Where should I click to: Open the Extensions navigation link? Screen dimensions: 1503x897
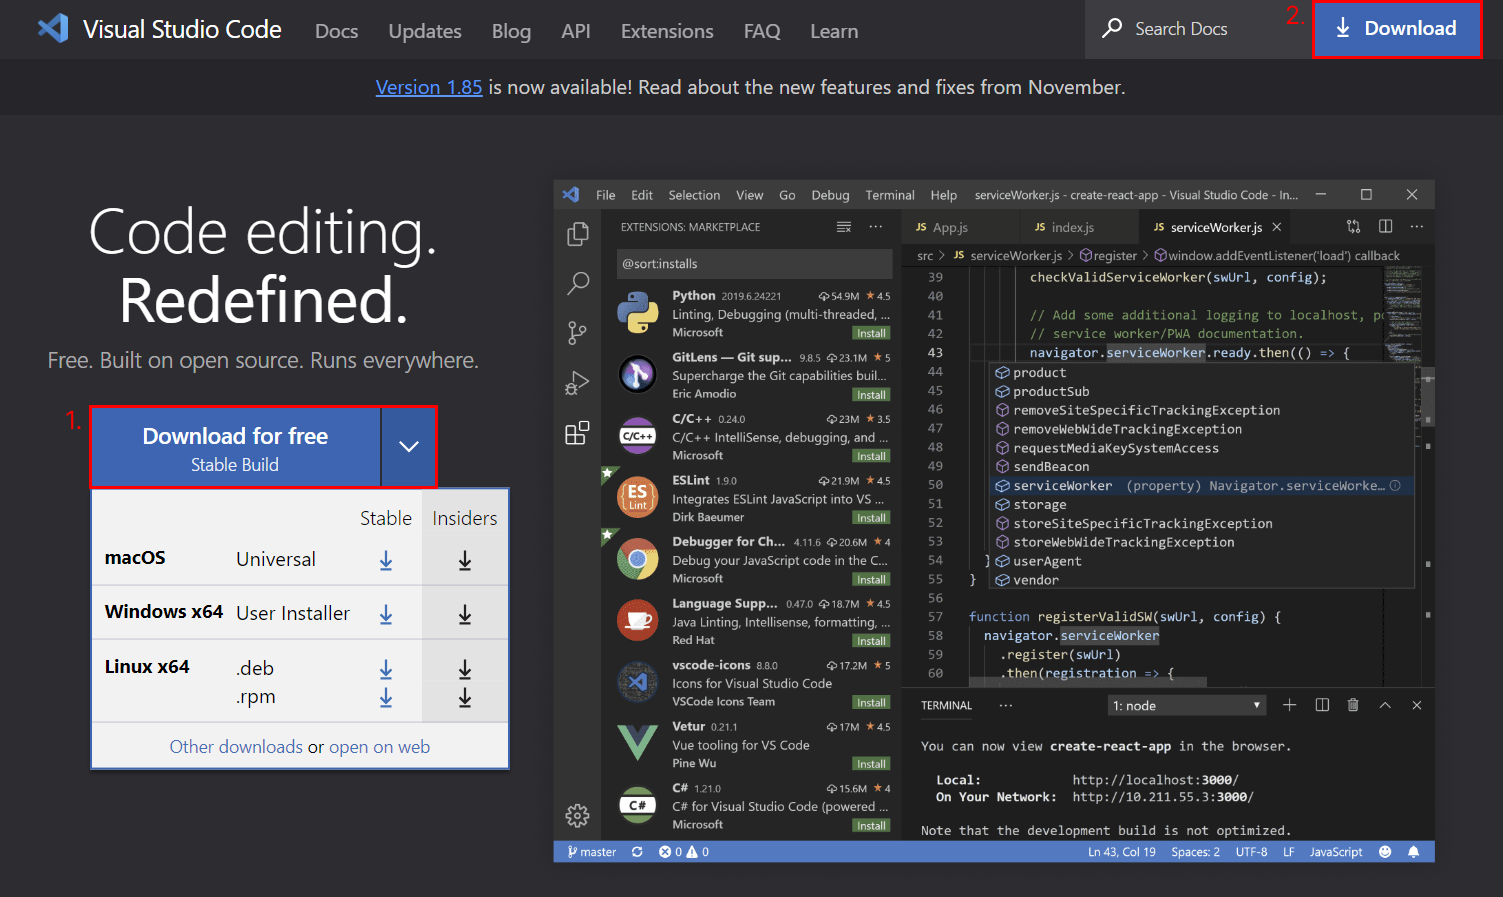tap(667, 31)
